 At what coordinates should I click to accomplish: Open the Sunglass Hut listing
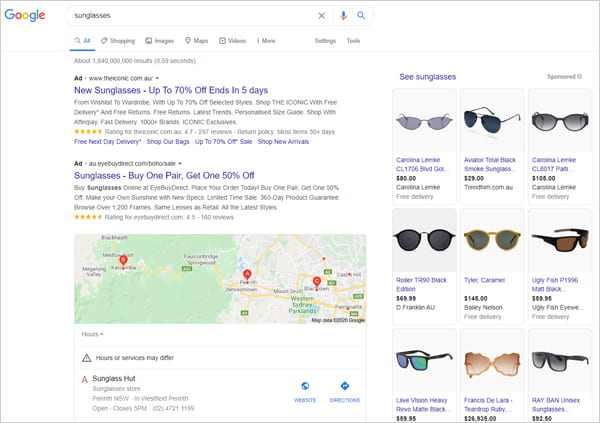tap(114, 378)
